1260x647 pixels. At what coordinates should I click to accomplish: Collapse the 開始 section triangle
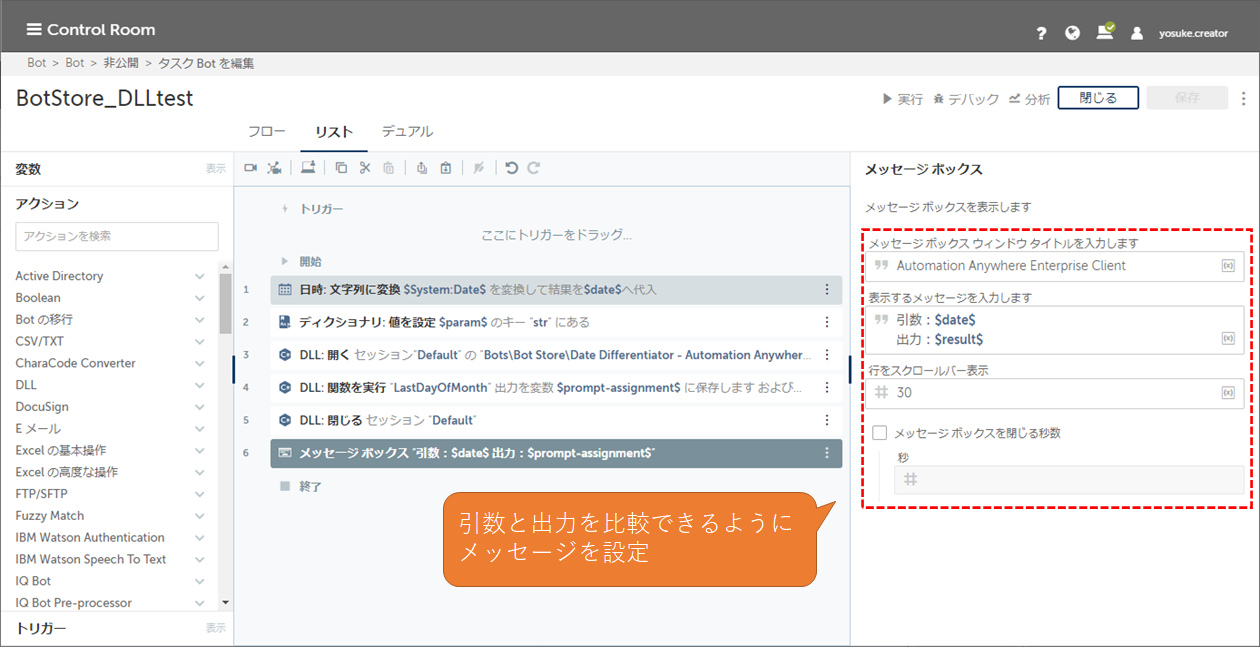tap(284, 261)
